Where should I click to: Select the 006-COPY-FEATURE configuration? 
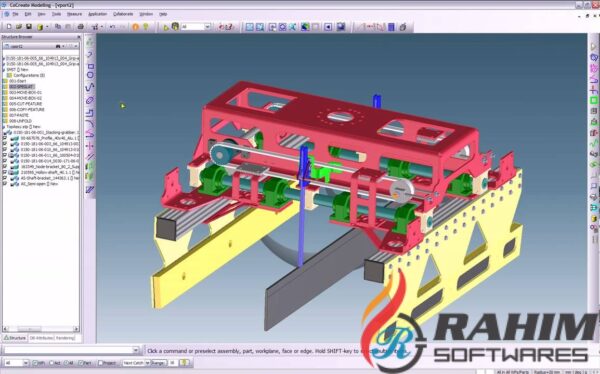tap(27, 109)
